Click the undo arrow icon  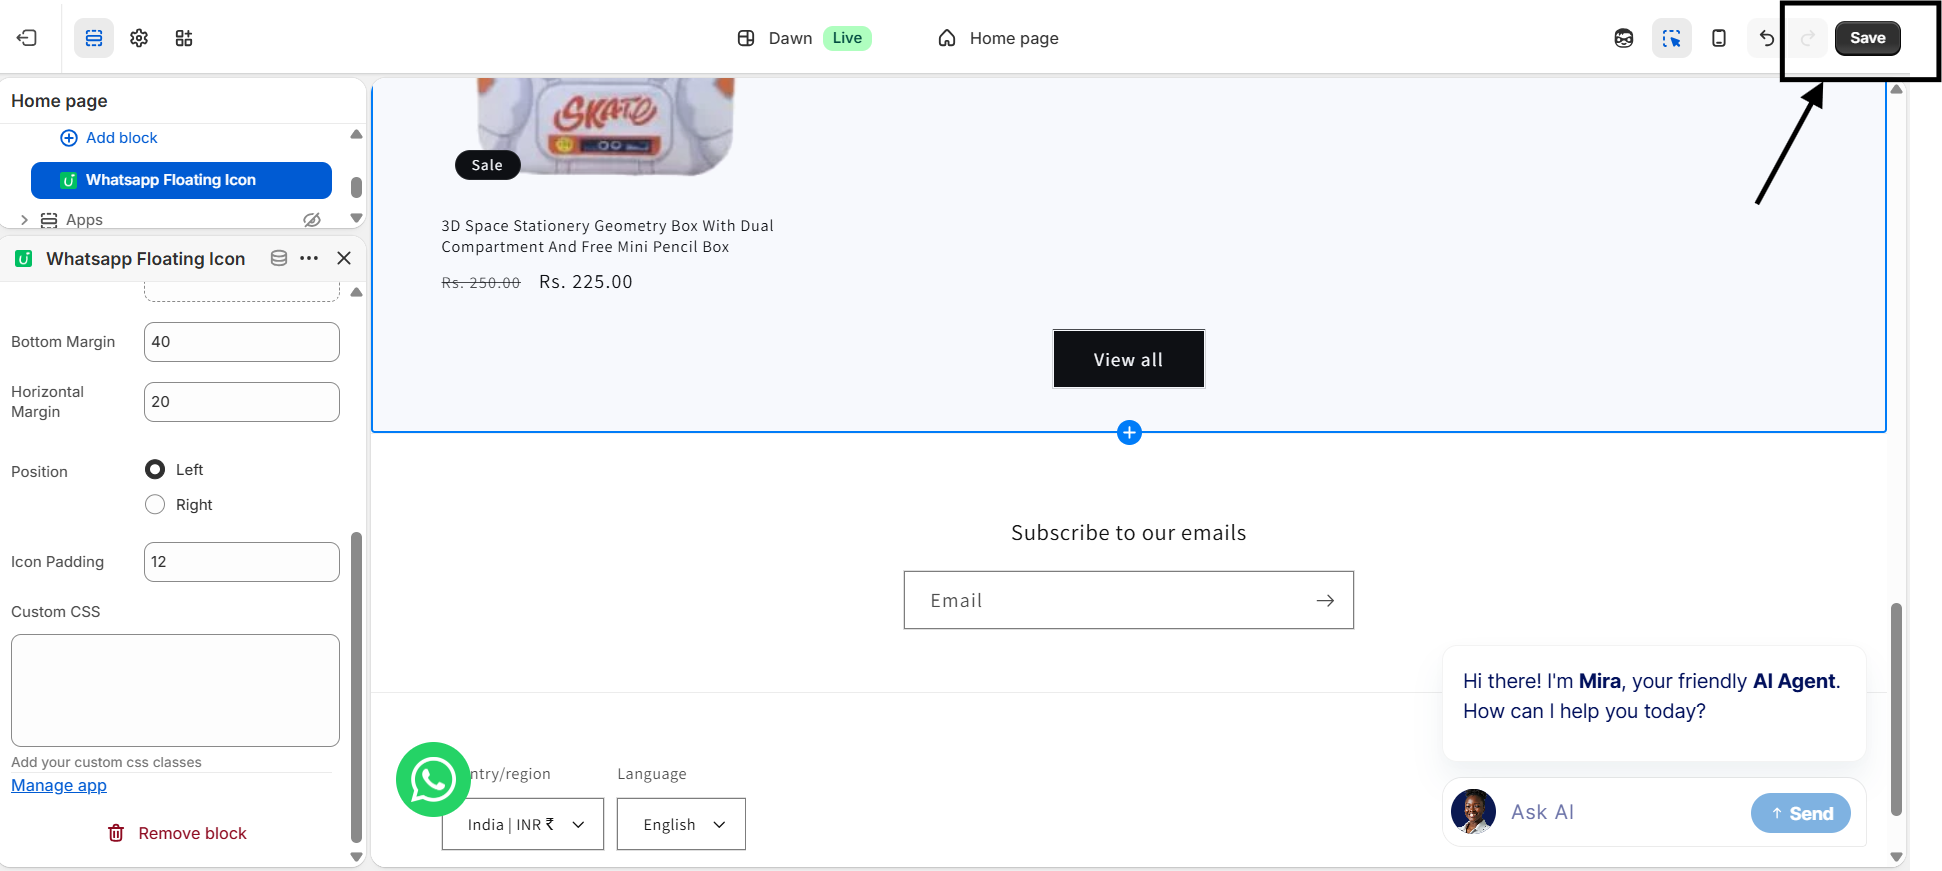(1766, 38)
